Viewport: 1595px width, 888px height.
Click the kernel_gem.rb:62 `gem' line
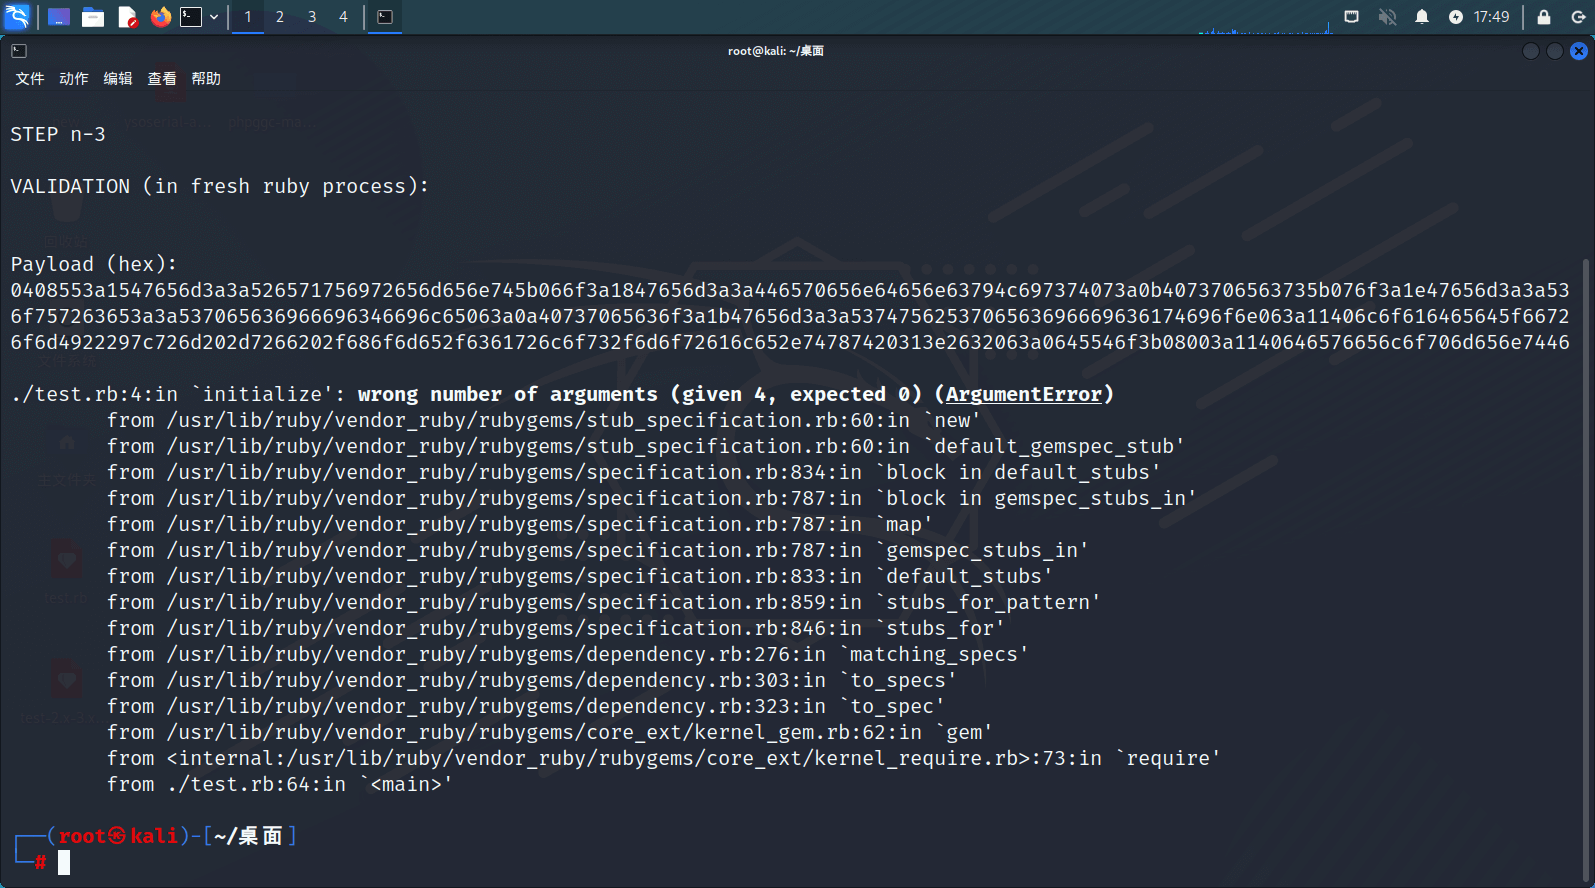550,732
